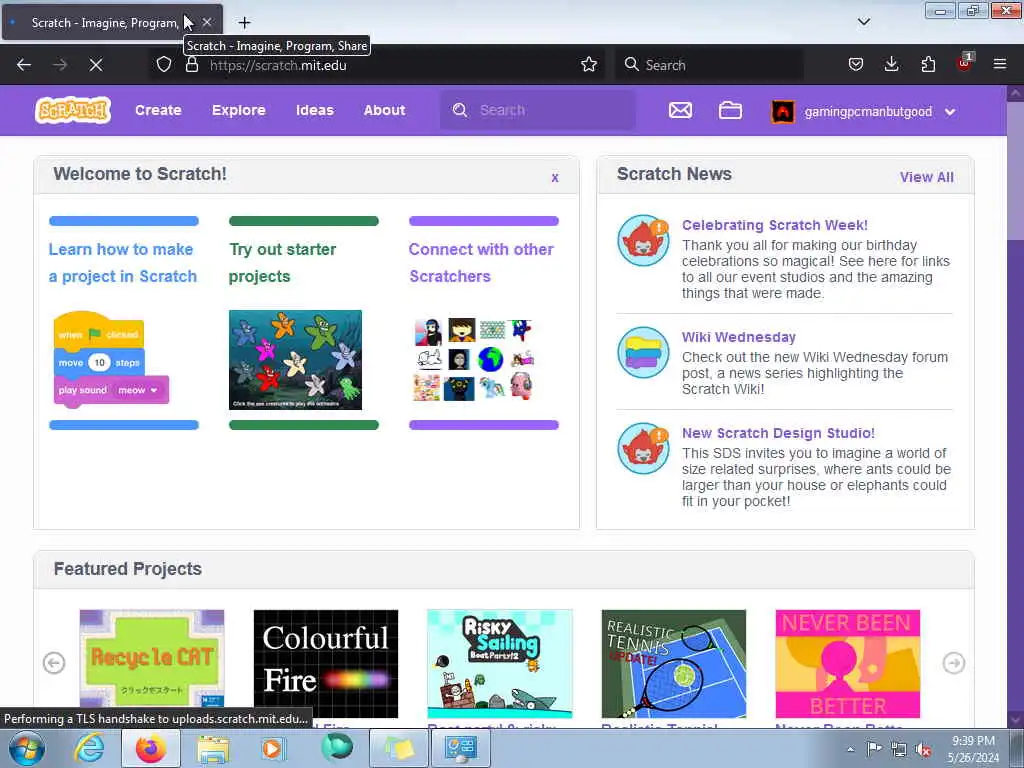Click the Scratchers avatars collage image
1024x768 pixels.
coord(474,359)
